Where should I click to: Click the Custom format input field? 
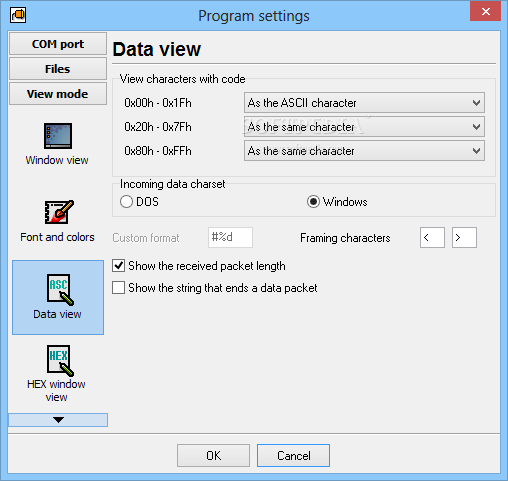click(x=230, y=237)
